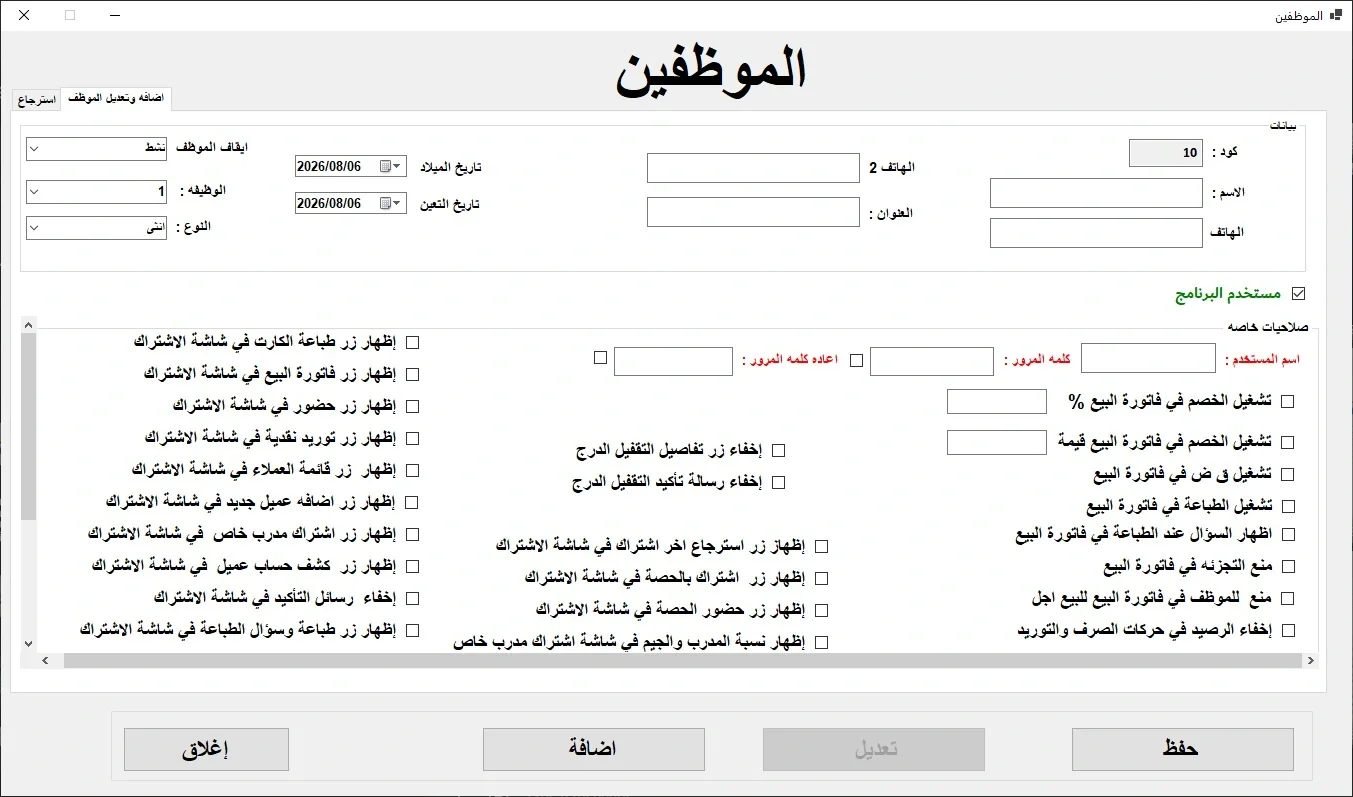Image resolution: width=1353 pixels, height=797 pixels.
Task: Click scroll-left arrow of permissions panel
Action: (45, 661)
